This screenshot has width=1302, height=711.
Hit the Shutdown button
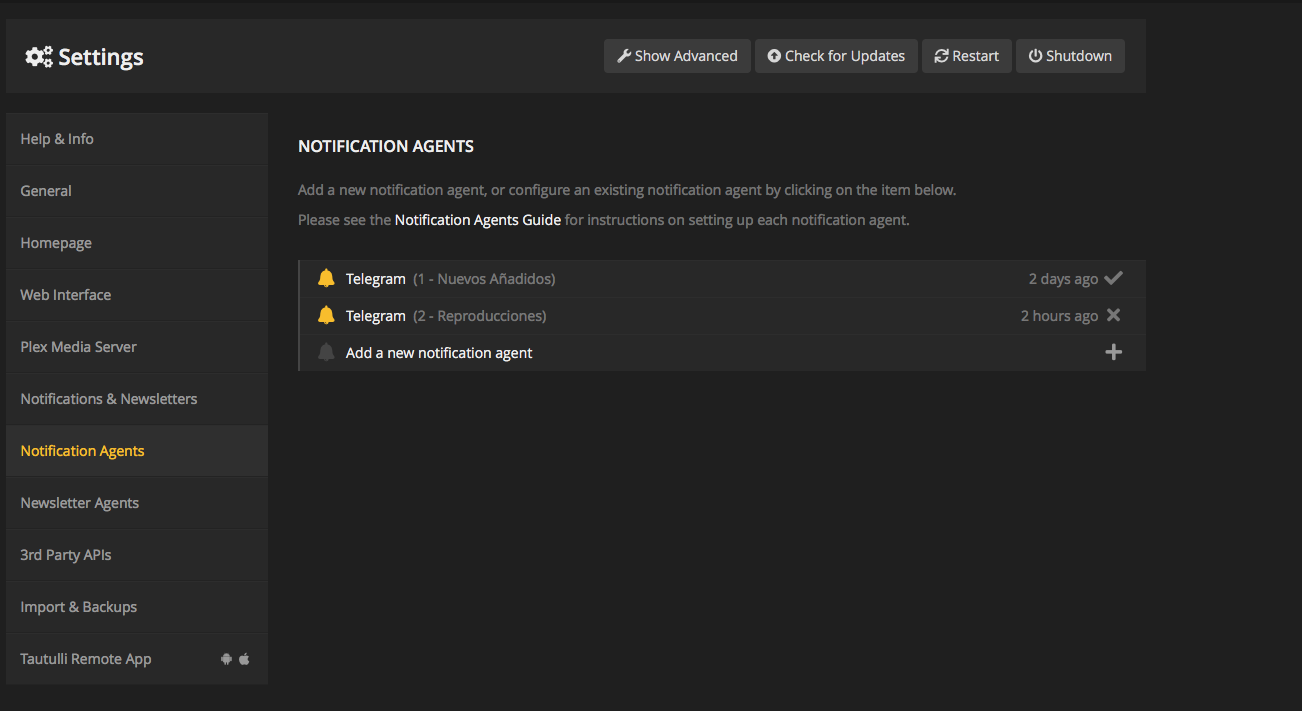click(x=1070, y=56)
